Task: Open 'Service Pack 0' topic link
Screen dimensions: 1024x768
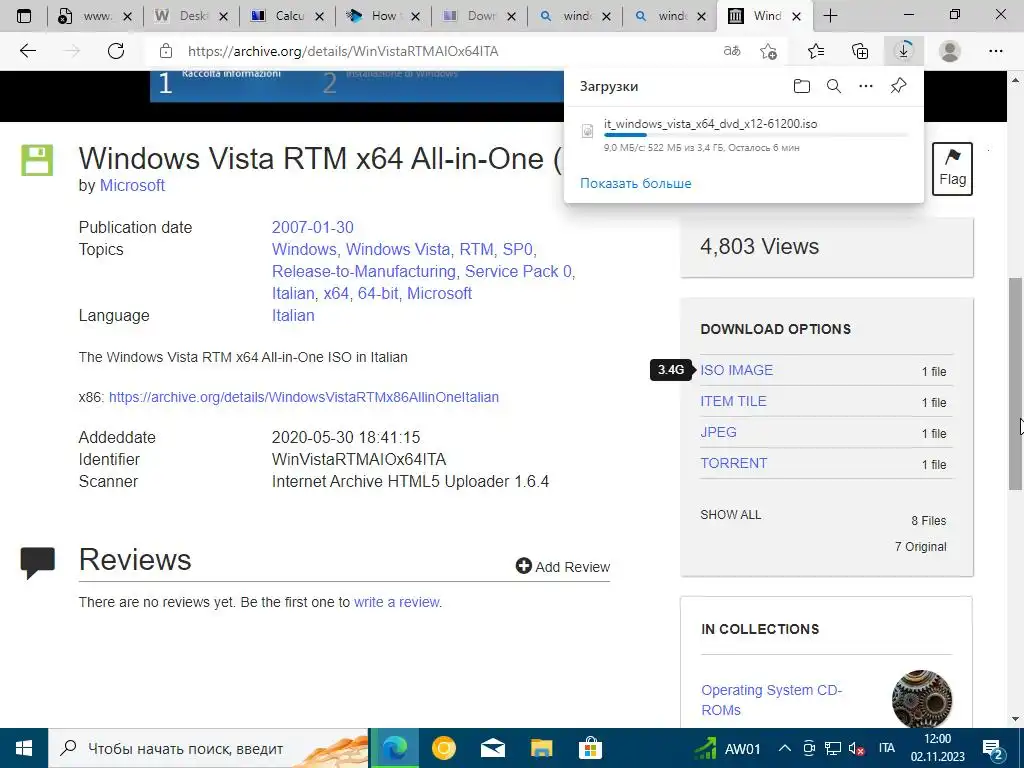Action: tap(518, 271)
